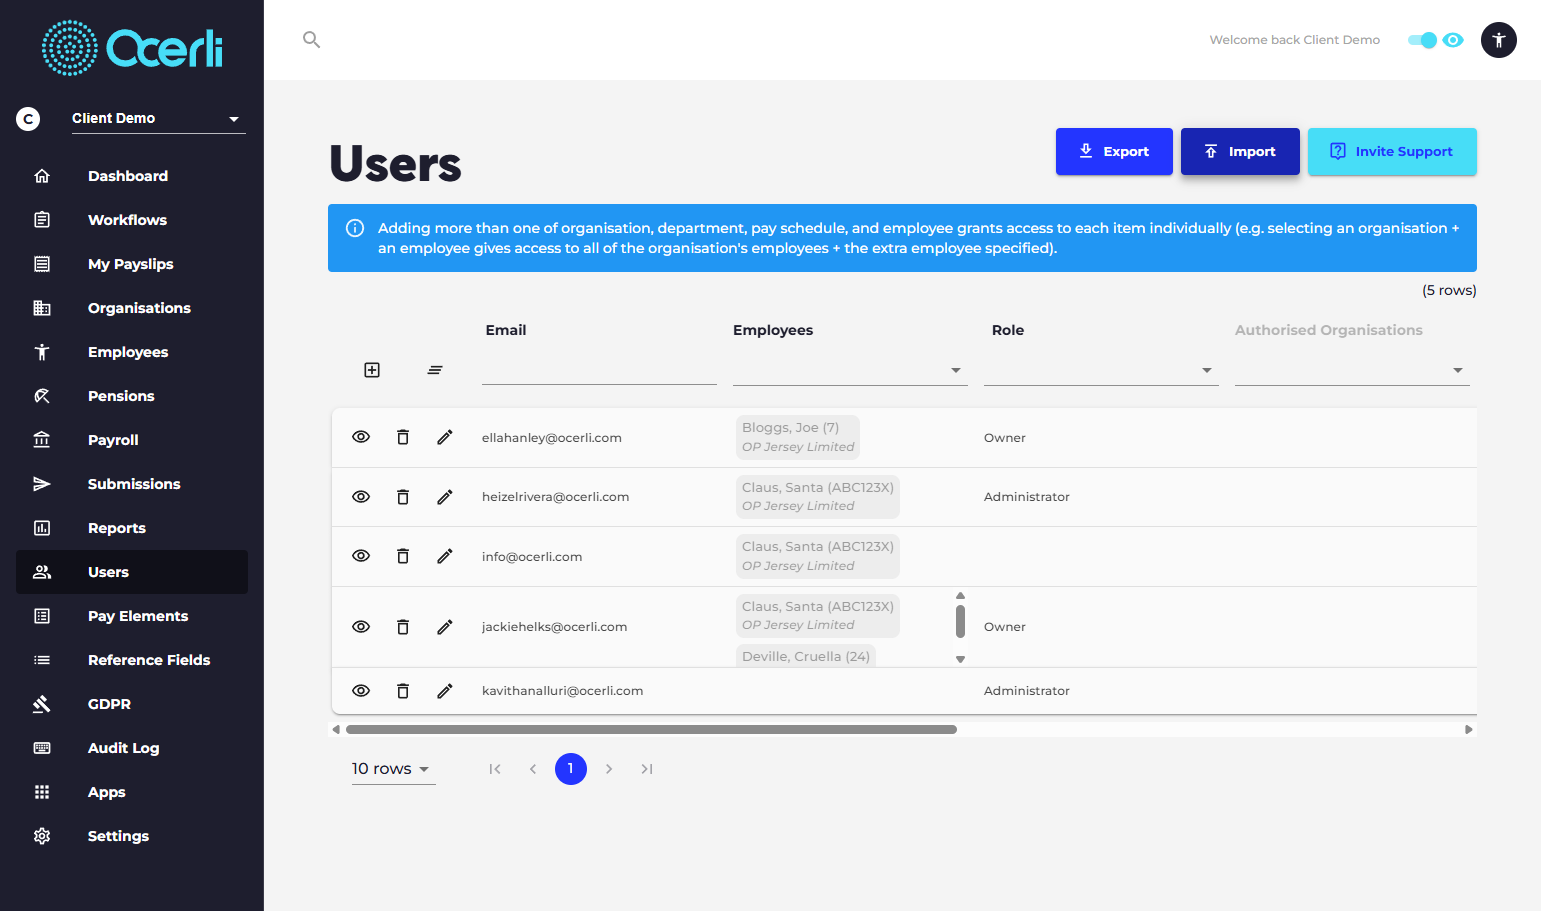1541x911 pixels.
Task: View user info@ocerli.com via eye icon
Action: (361, 556)
